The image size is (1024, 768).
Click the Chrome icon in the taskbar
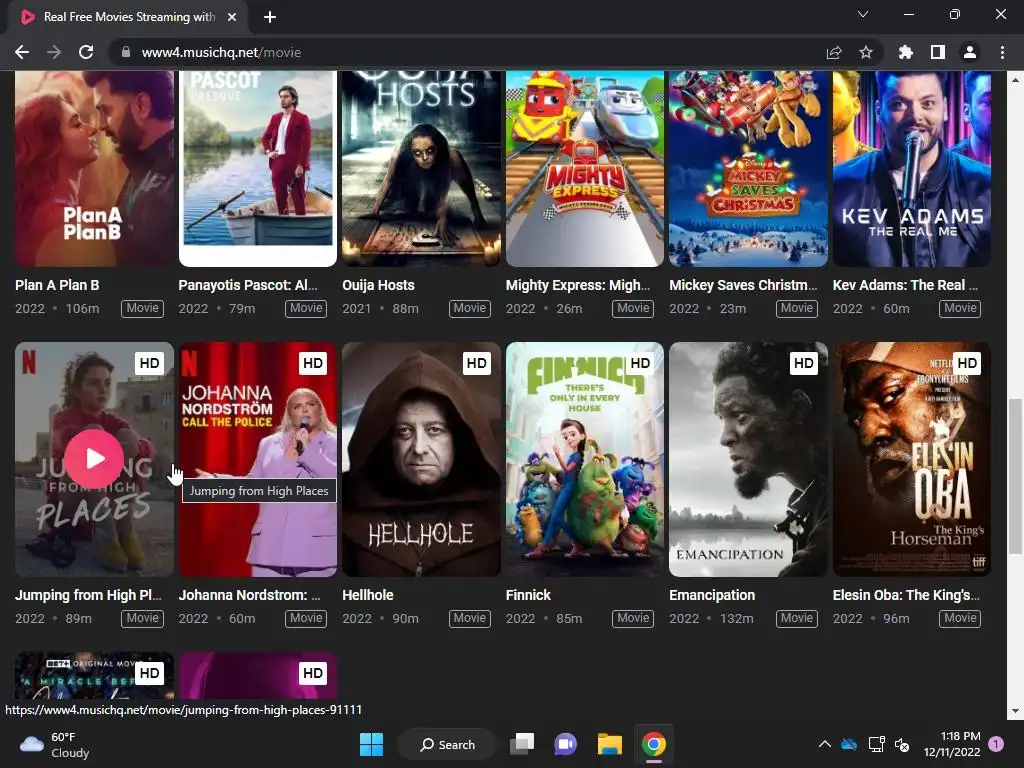(x=654, y=744)
